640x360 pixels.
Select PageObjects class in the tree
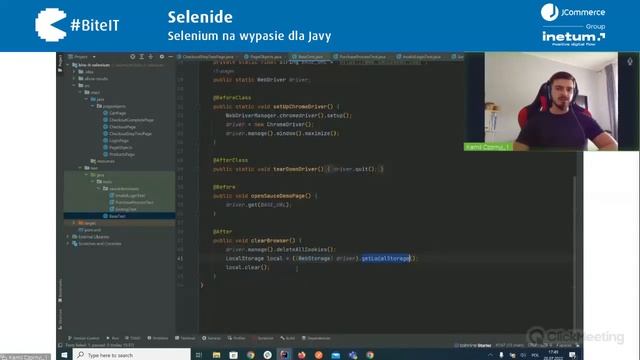coord(118,147)
